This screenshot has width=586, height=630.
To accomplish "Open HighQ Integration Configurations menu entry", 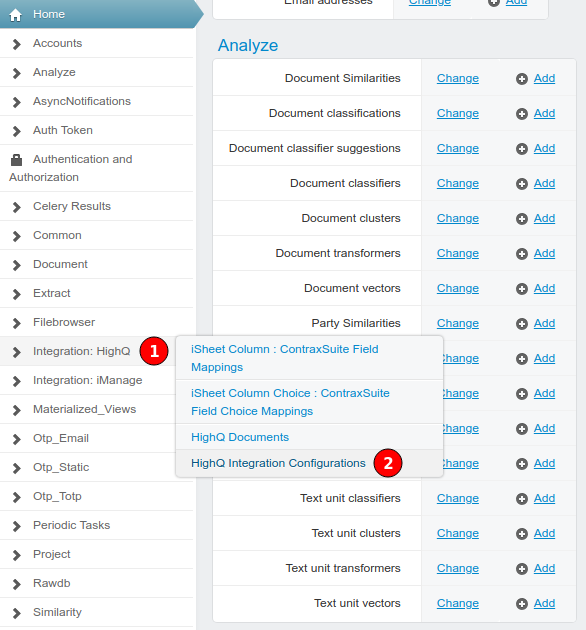I will point(278,463).
